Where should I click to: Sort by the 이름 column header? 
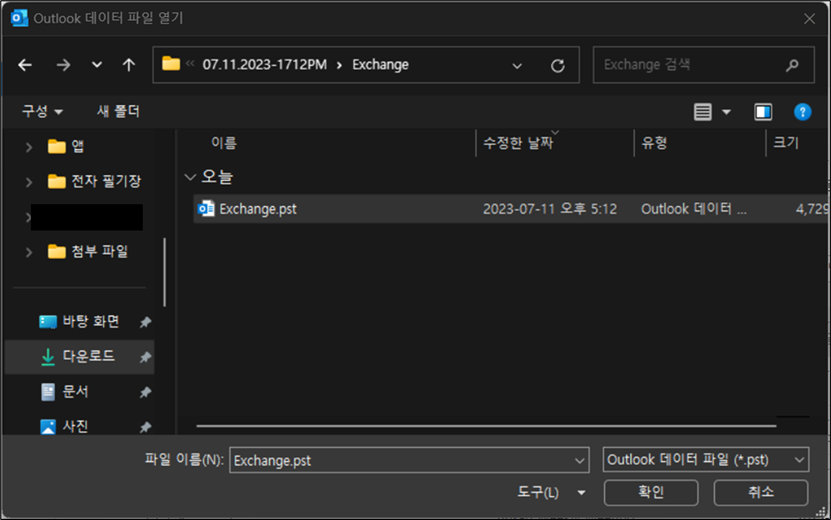tap(224, 143)
